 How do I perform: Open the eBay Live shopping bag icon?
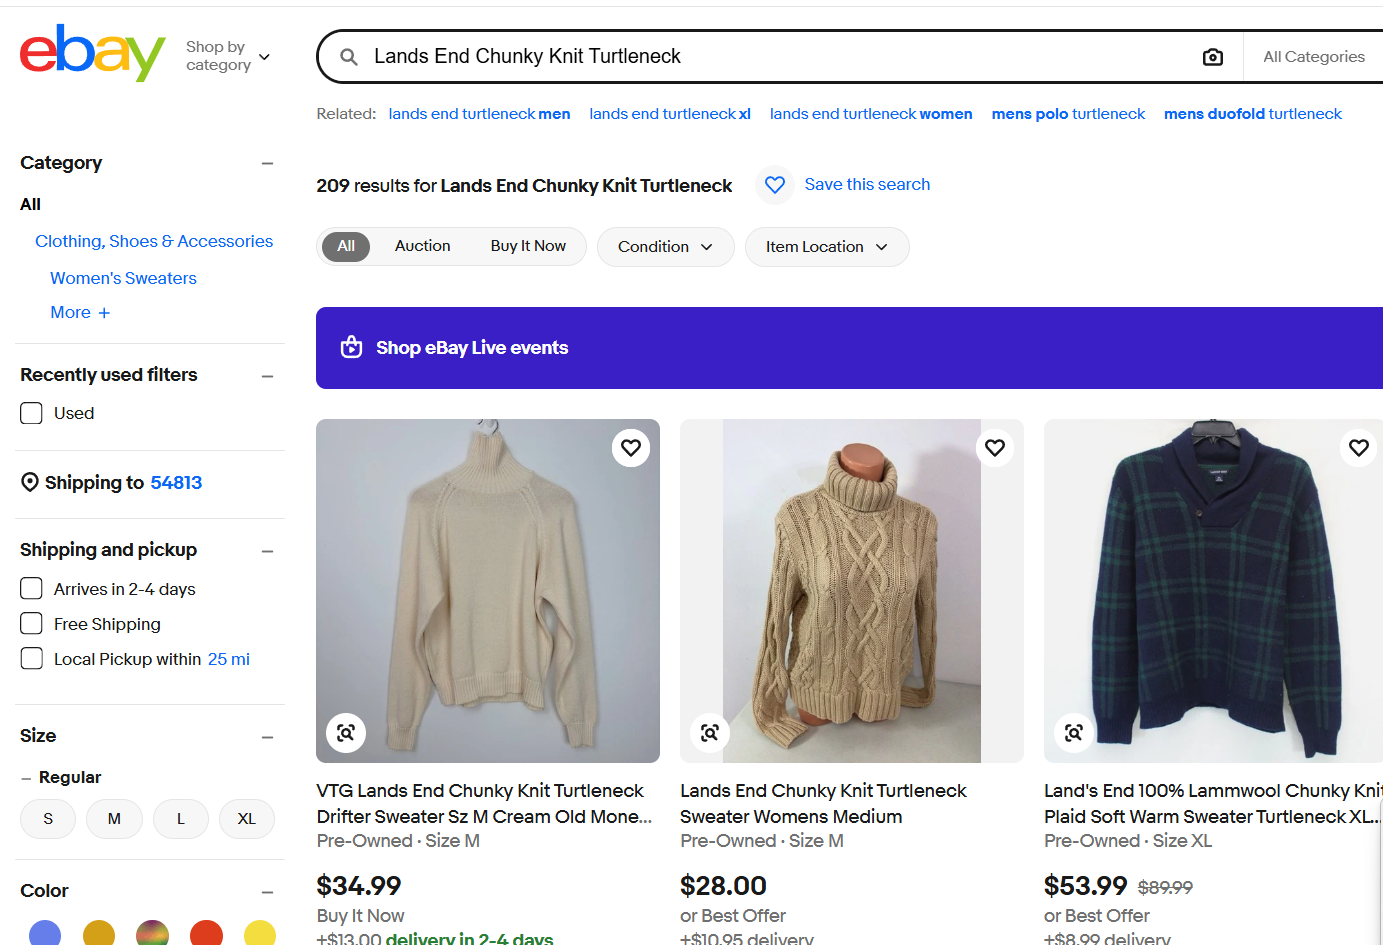pyautogui.click(x=351, y=347)
